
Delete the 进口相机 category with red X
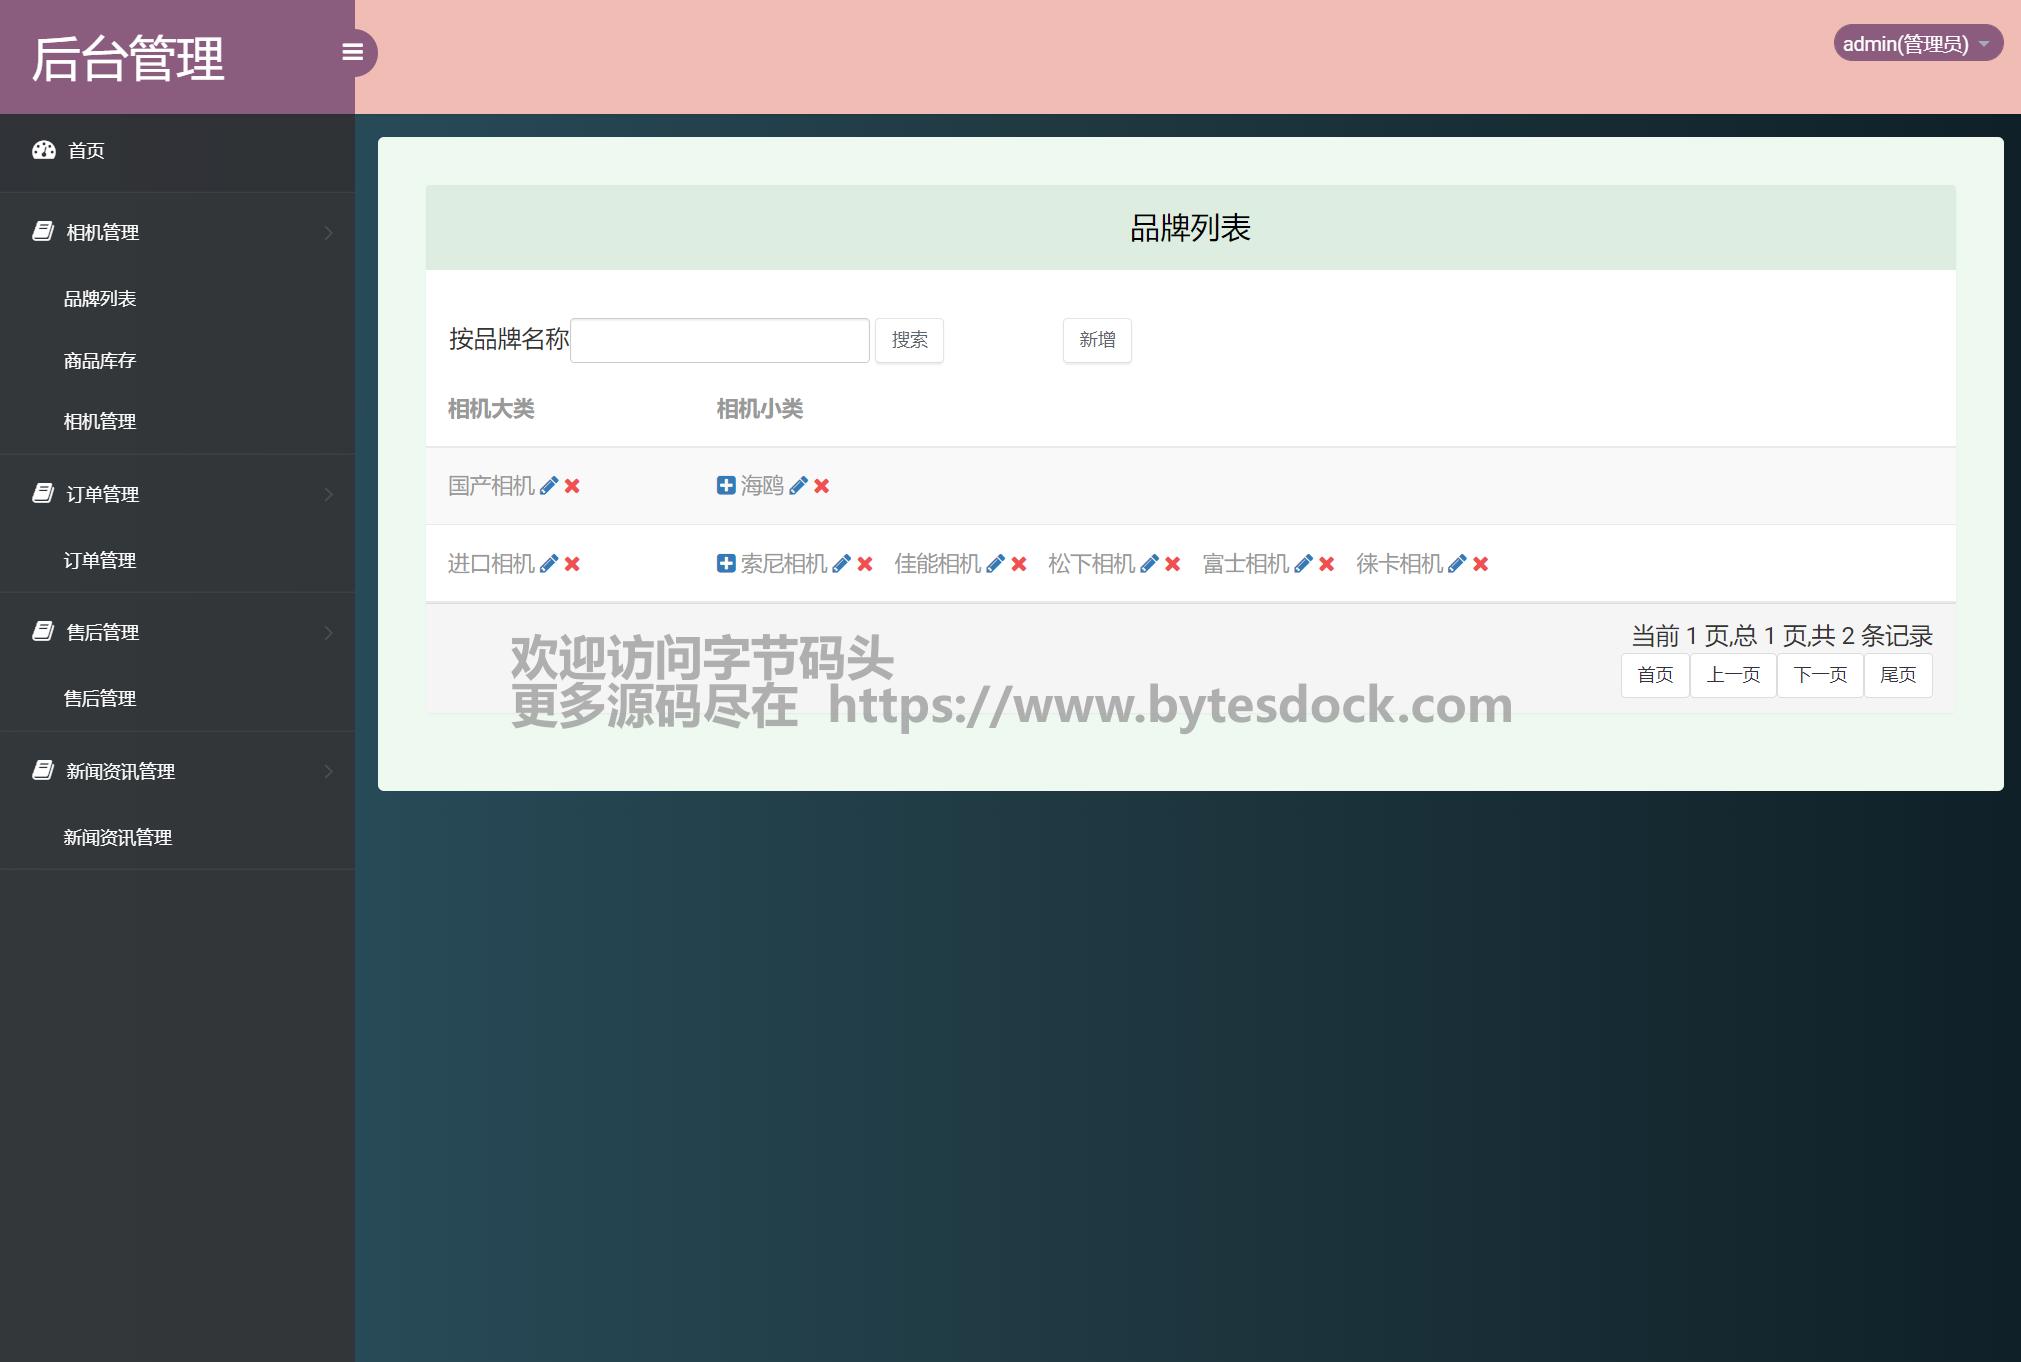point(572,564)
